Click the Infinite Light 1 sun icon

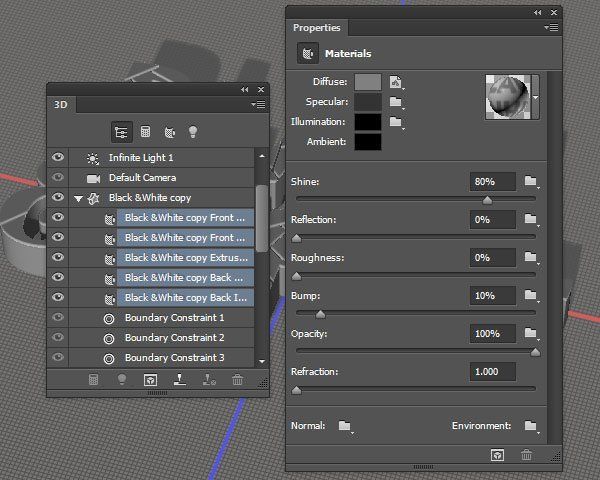(x=93, y=158)
